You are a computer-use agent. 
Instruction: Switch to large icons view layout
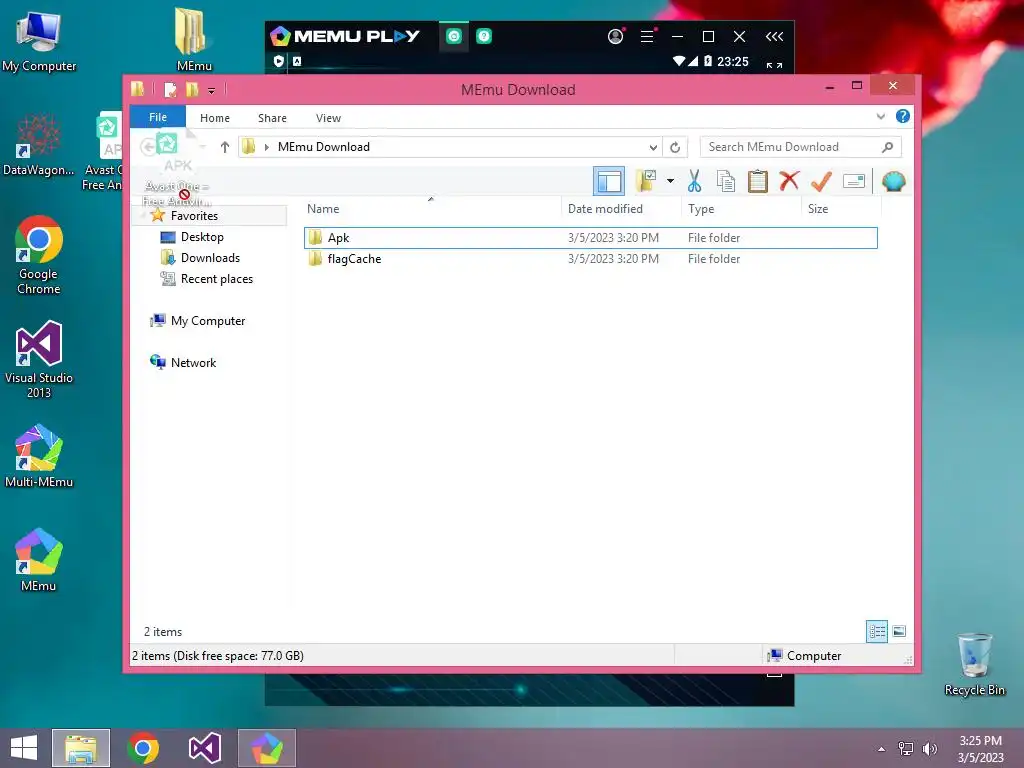tap(899, 631)
